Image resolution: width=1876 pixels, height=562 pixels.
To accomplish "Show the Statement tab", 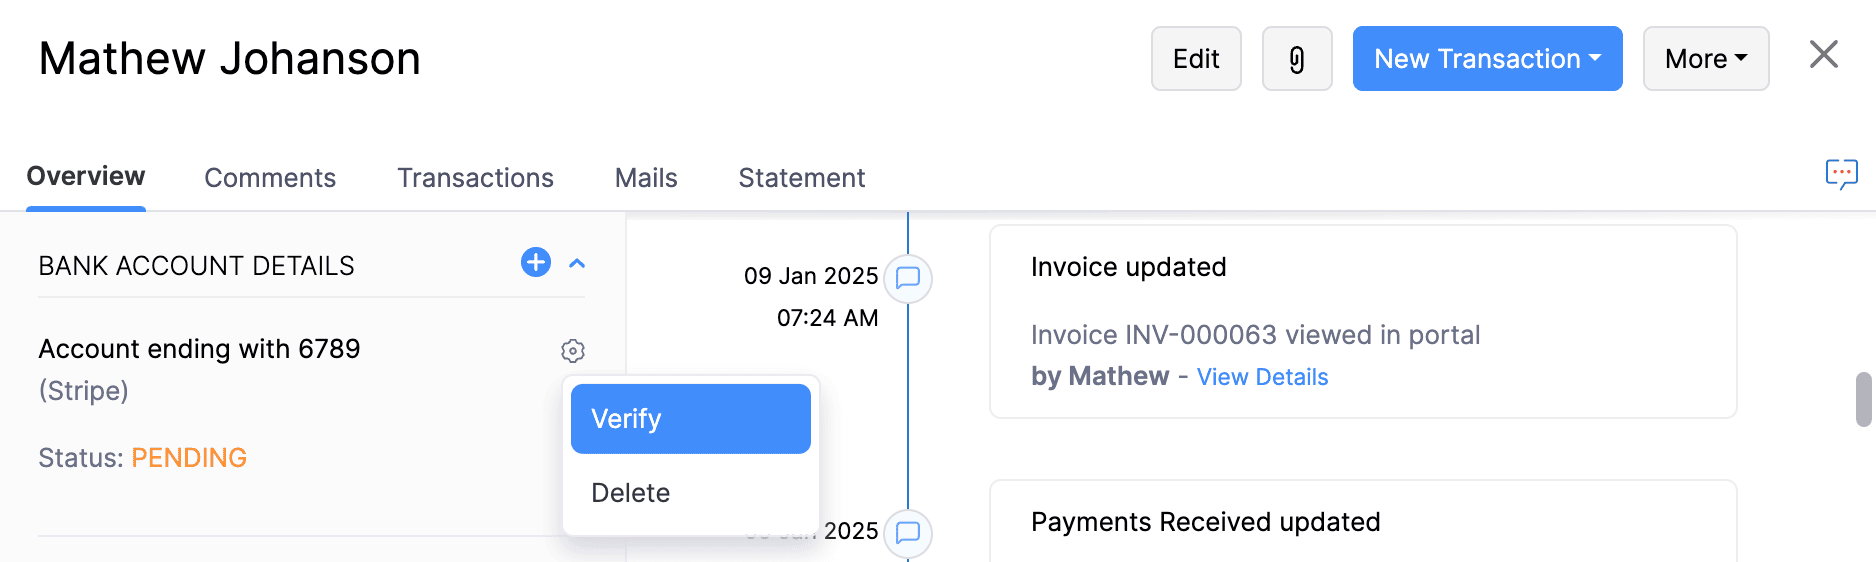I will 801,178.
